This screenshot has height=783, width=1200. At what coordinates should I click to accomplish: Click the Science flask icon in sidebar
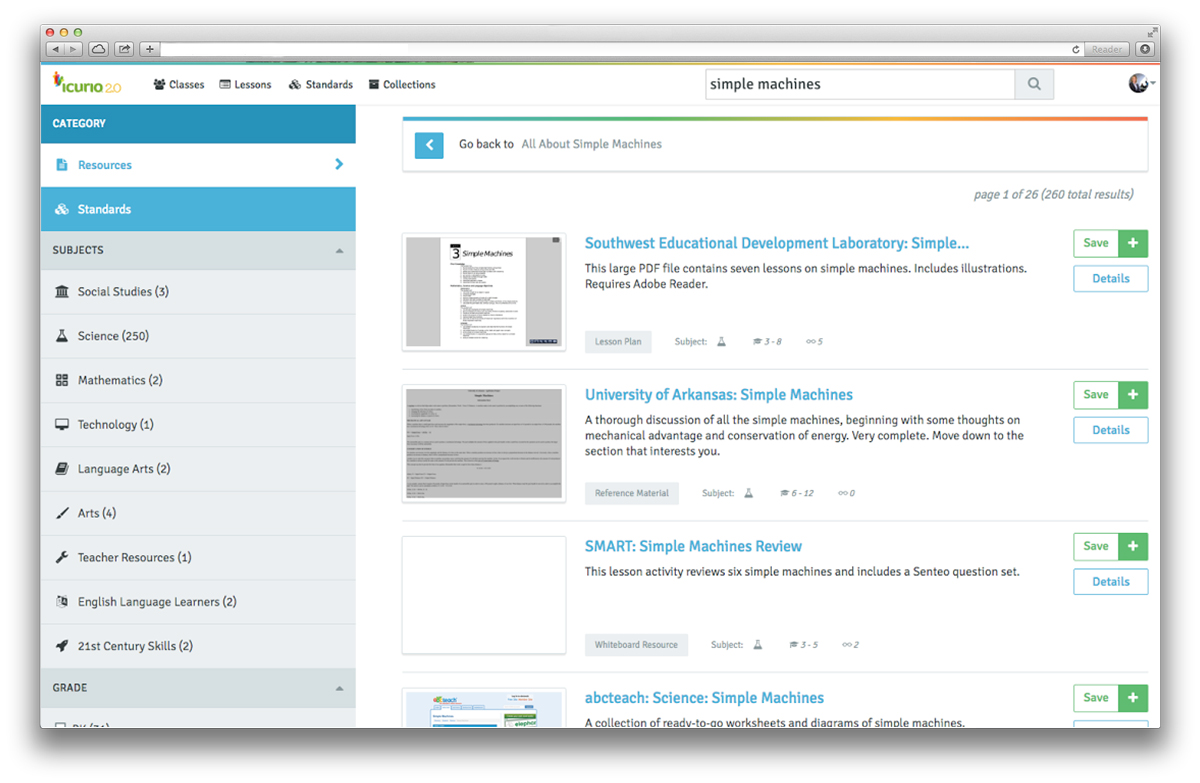click(62, 336)
